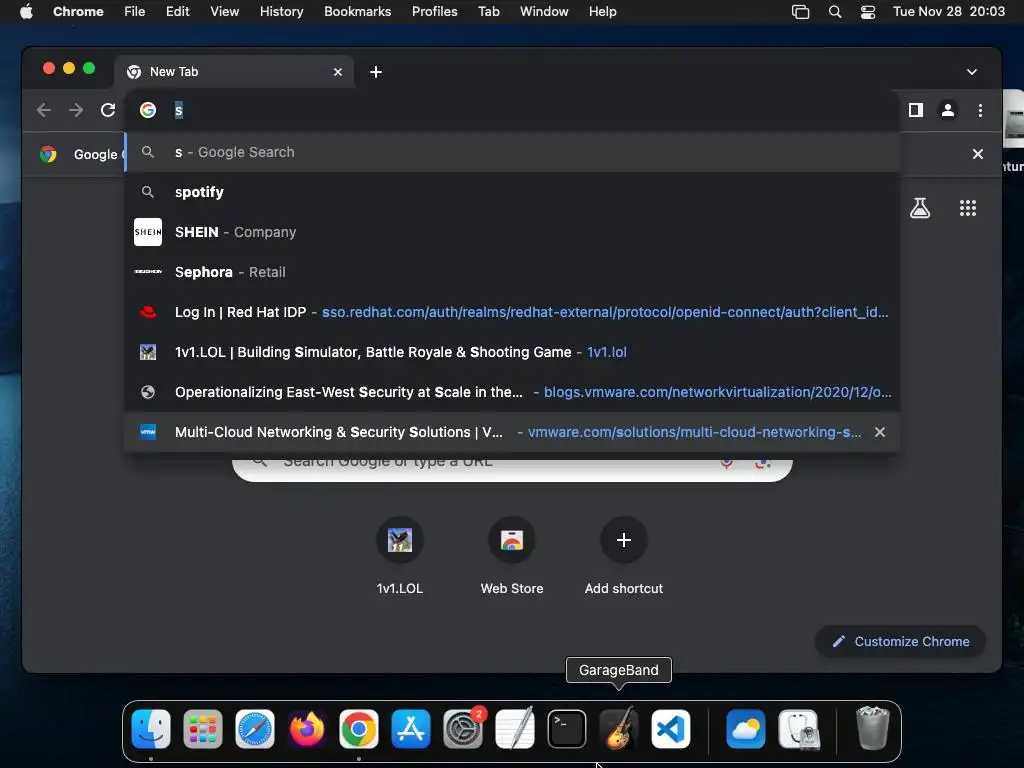Launch Safari from the Dock

(255, 729)
